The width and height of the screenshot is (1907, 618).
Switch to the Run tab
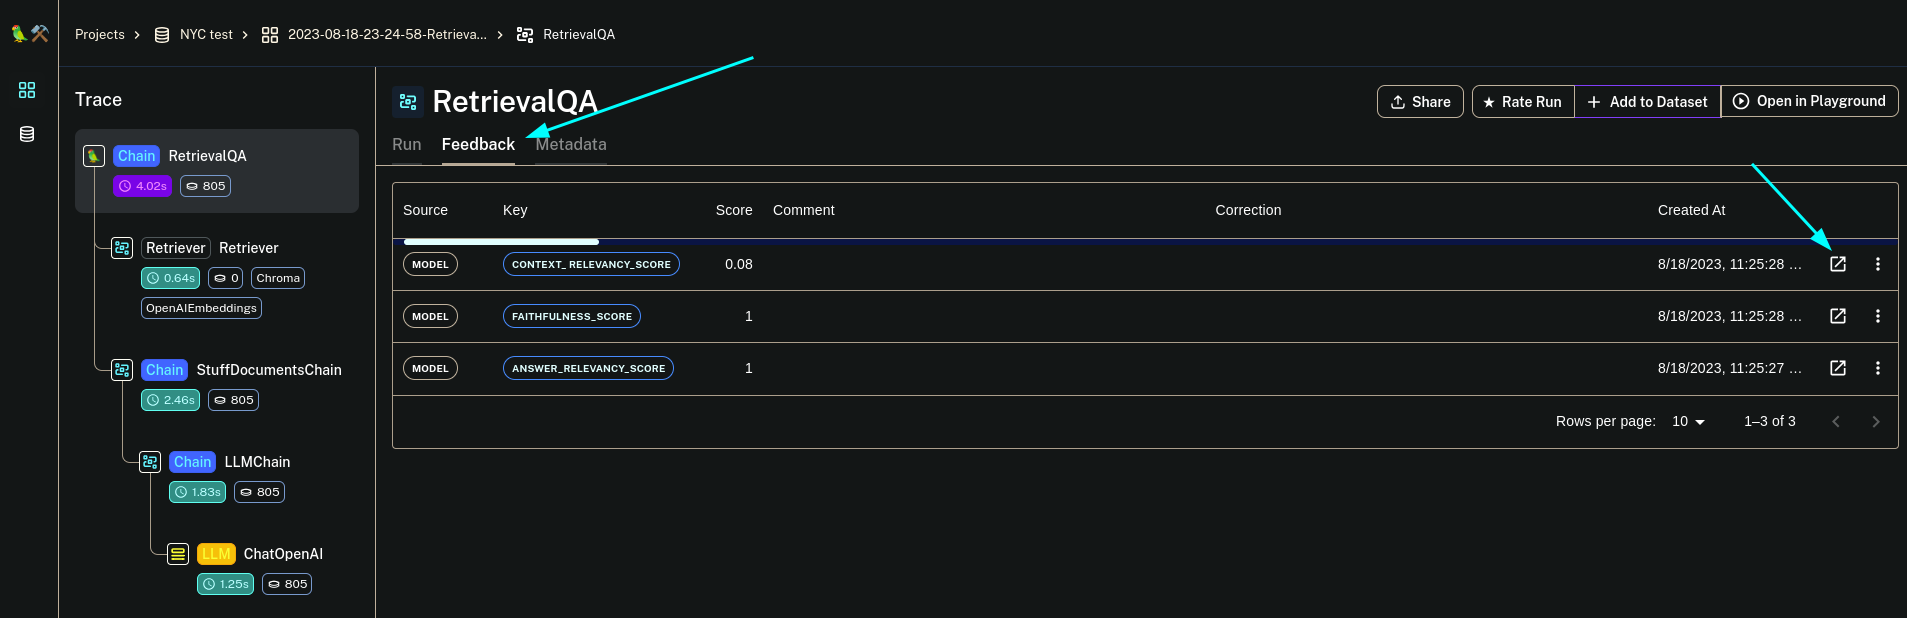pos(406,145)
